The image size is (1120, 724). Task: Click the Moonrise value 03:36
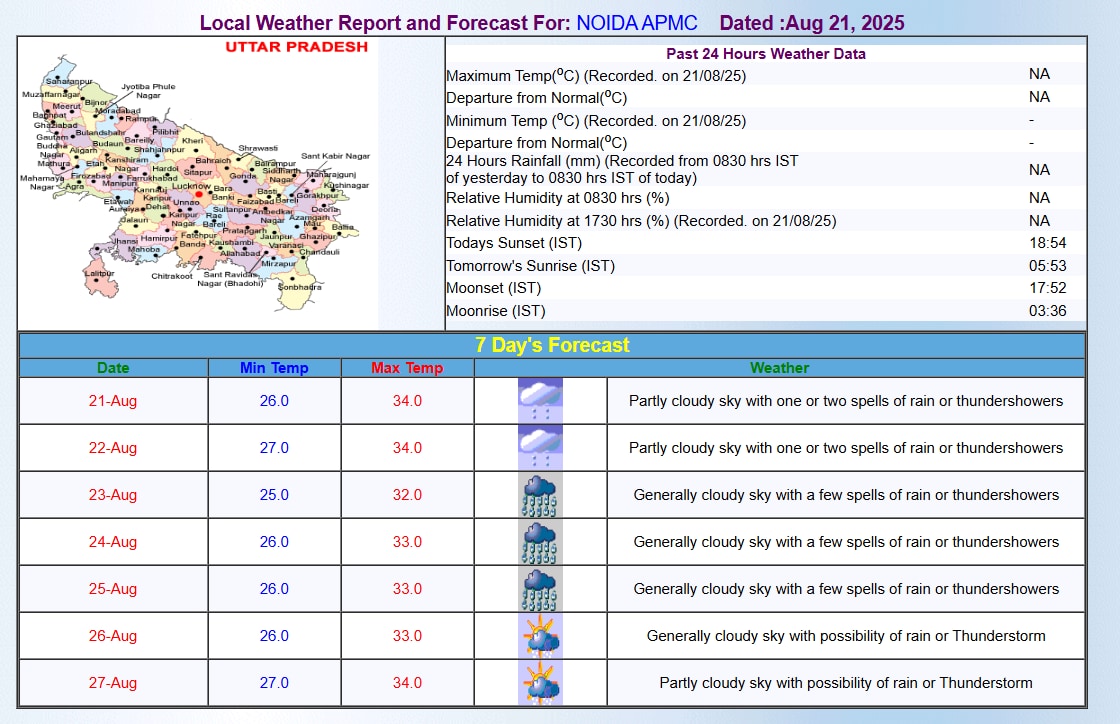1047,311
